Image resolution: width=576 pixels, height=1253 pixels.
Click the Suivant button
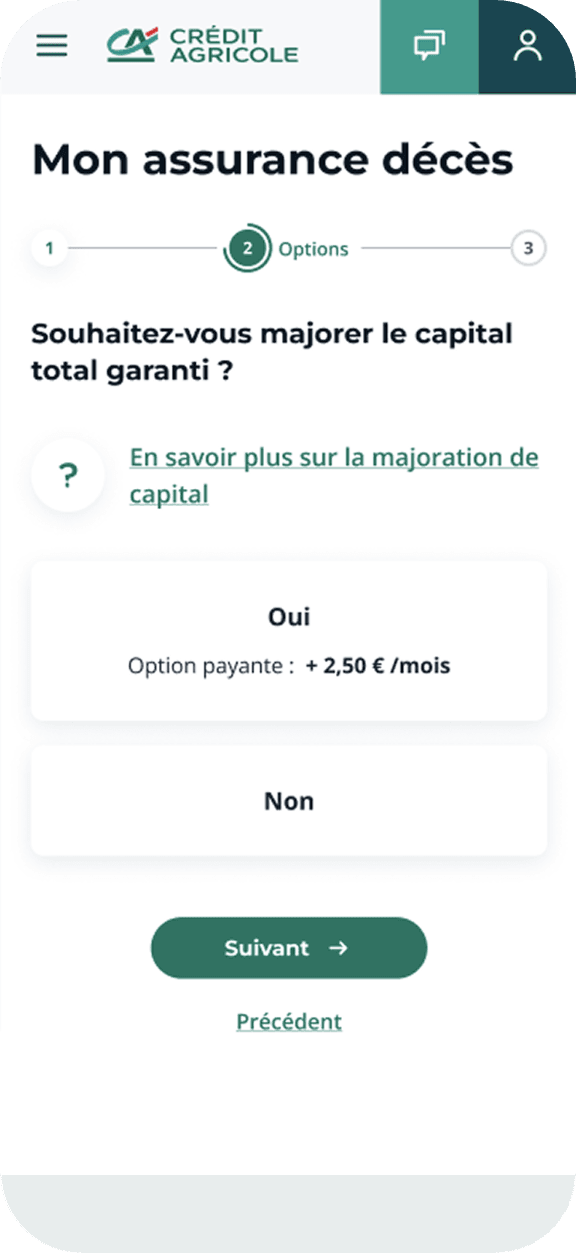point(288,947)
